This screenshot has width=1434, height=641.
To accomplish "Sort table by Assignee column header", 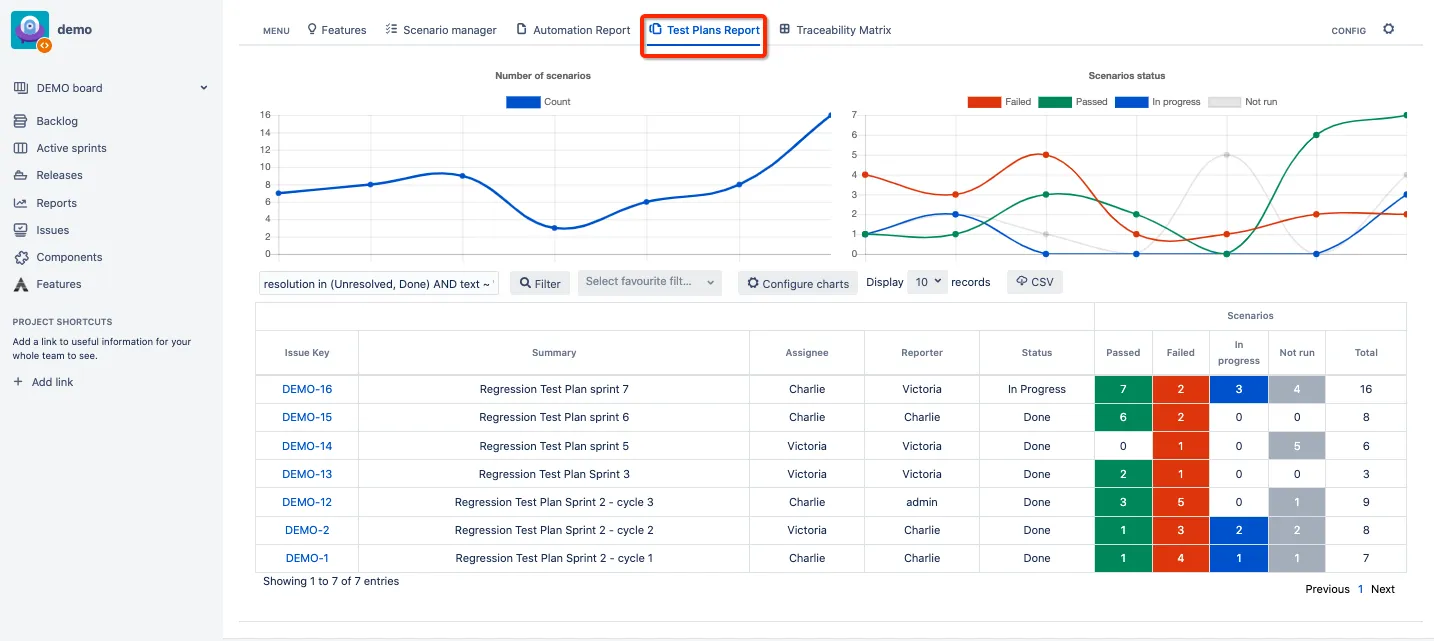I will [x=807, y=352].
